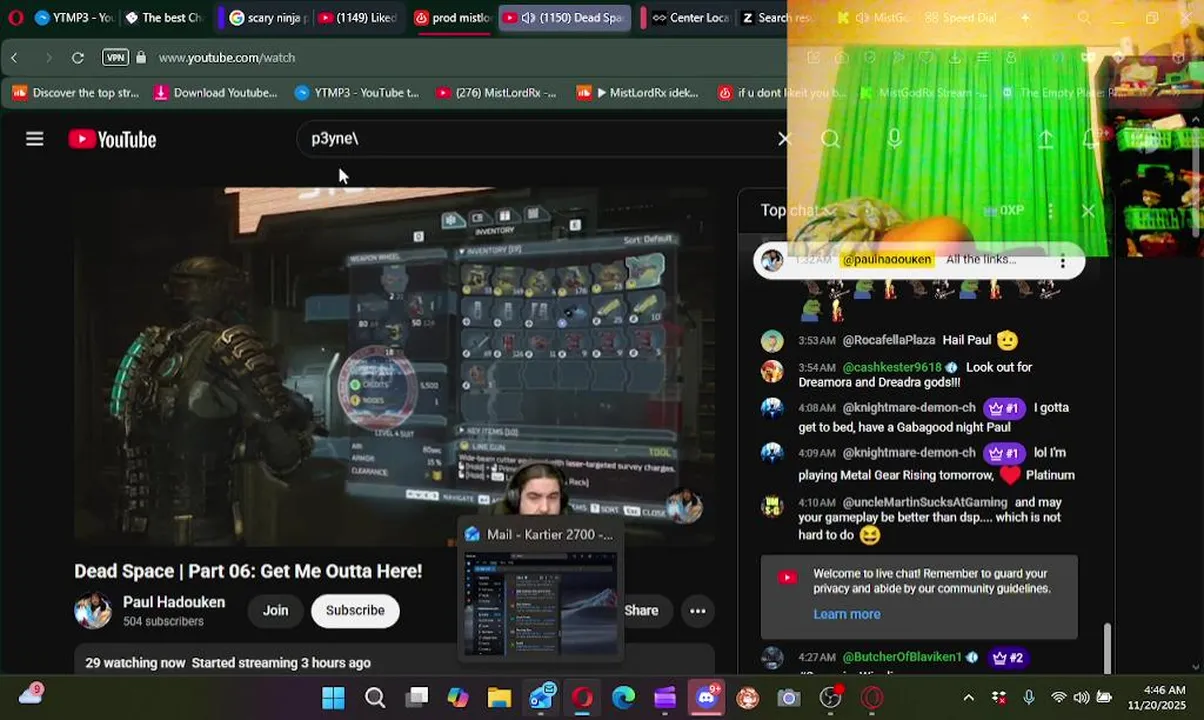Click the microphone tray icon
The height and width of the screenshot is (720, 1204).
tap(1029, 697)
